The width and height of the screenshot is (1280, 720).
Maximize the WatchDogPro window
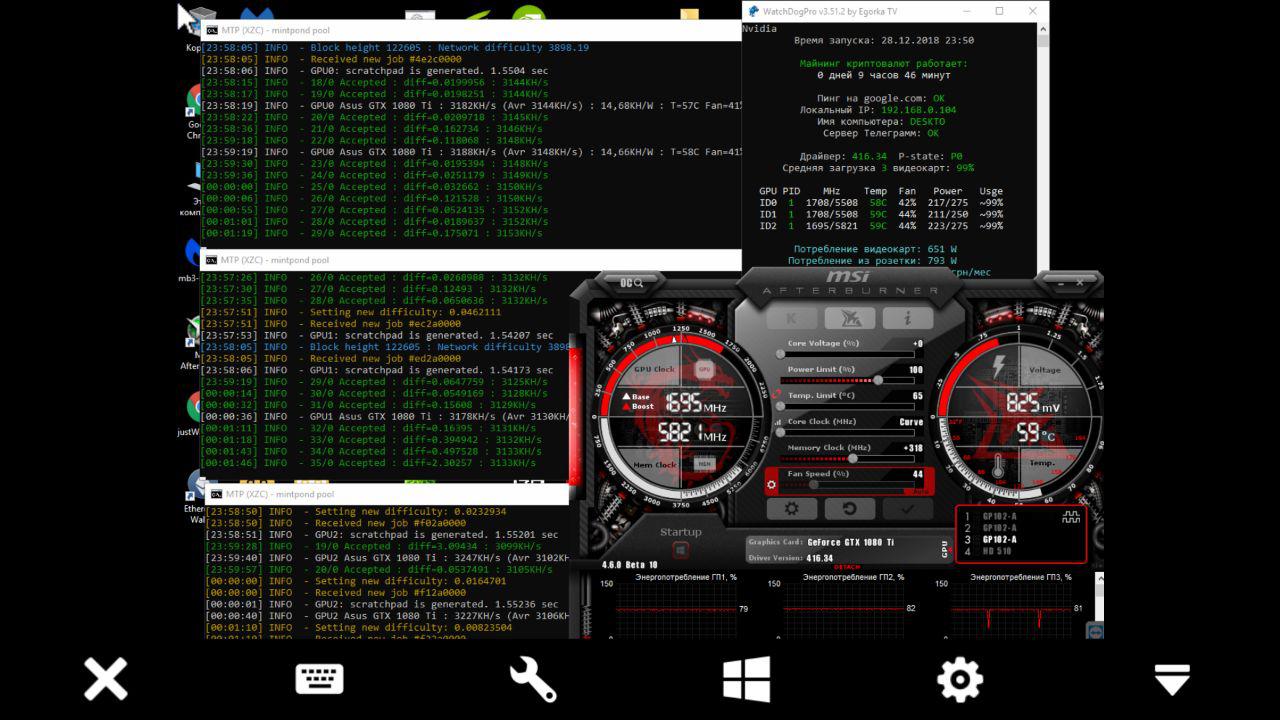click(x=999, y=11)
